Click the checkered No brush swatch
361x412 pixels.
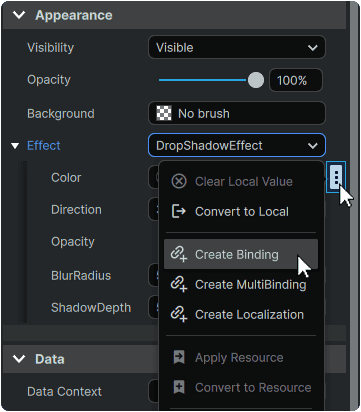coord(164,113)
